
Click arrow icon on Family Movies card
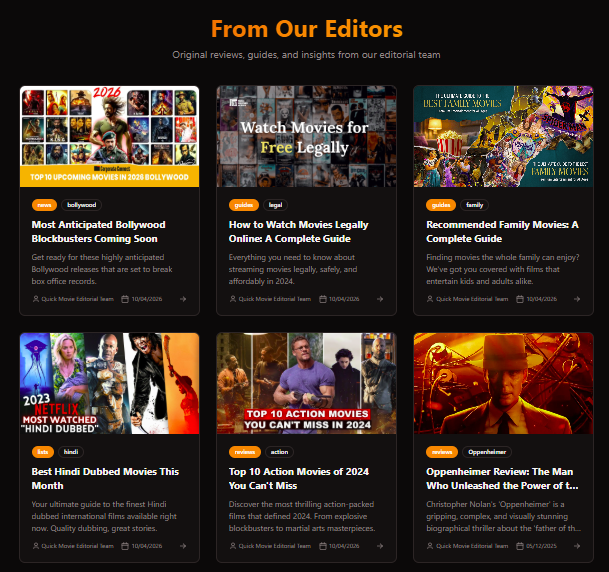[577, 299]
